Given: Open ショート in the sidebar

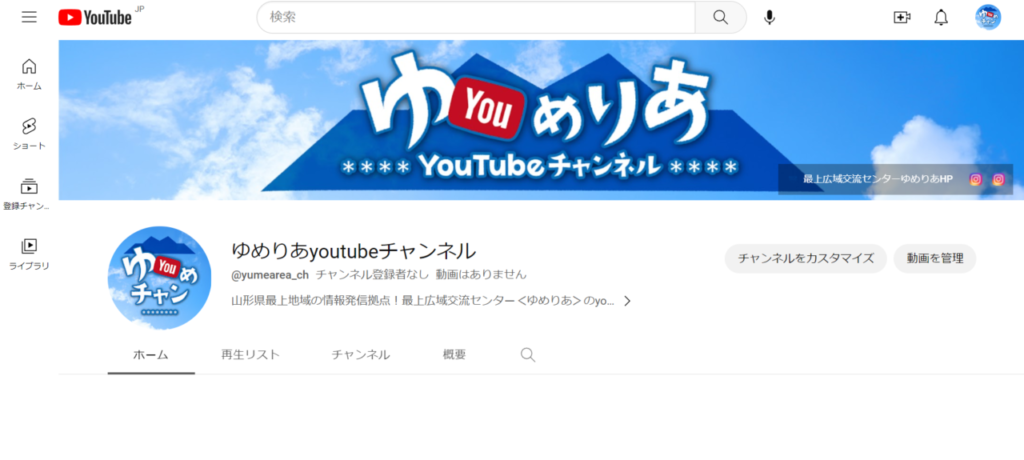Looking at the screenshot, I should pos(29,134).
